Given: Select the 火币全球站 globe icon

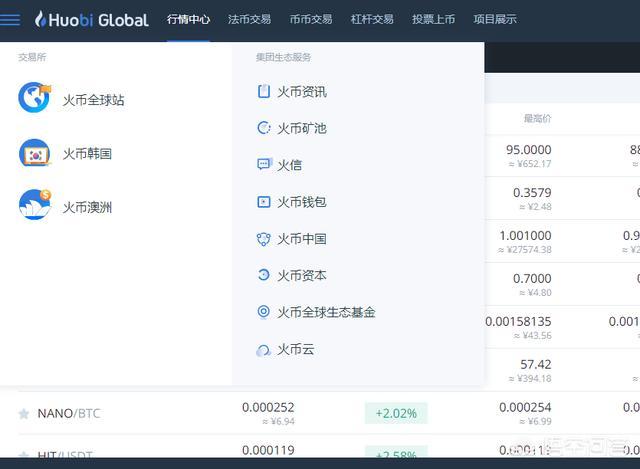Looking at the screenshot, I should click(35, 99).
